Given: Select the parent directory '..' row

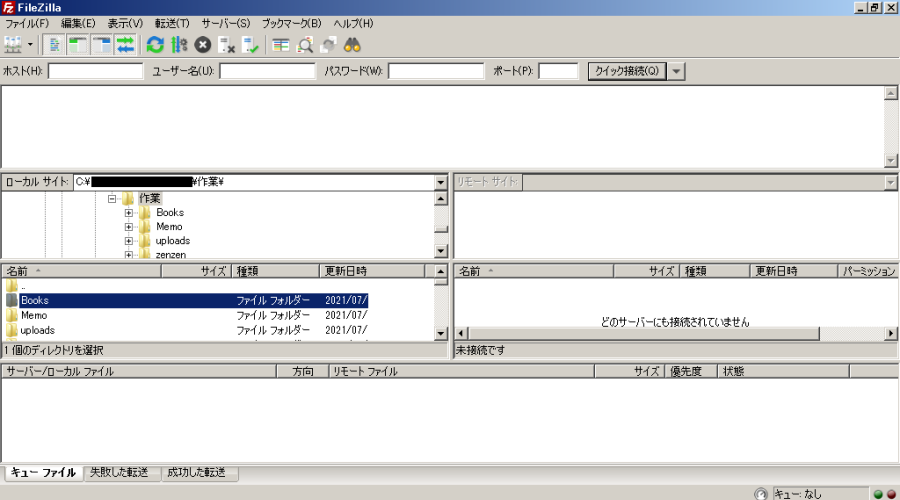Looking at the screenshot, I should coord(218,286).
